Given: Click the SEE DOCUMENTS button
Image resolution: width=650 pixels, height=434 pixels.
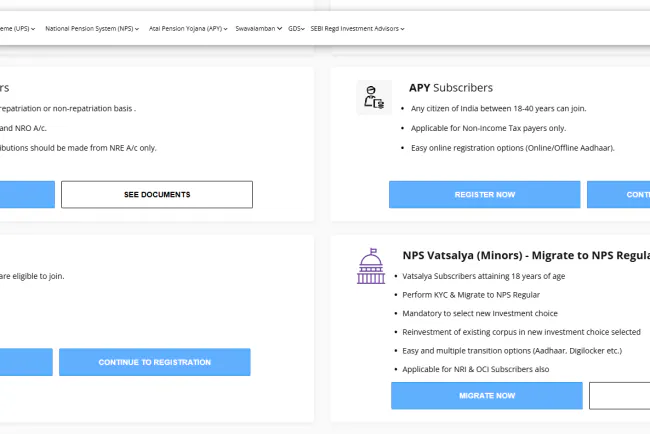Looking at the screenshot, I should click(157, 194).
